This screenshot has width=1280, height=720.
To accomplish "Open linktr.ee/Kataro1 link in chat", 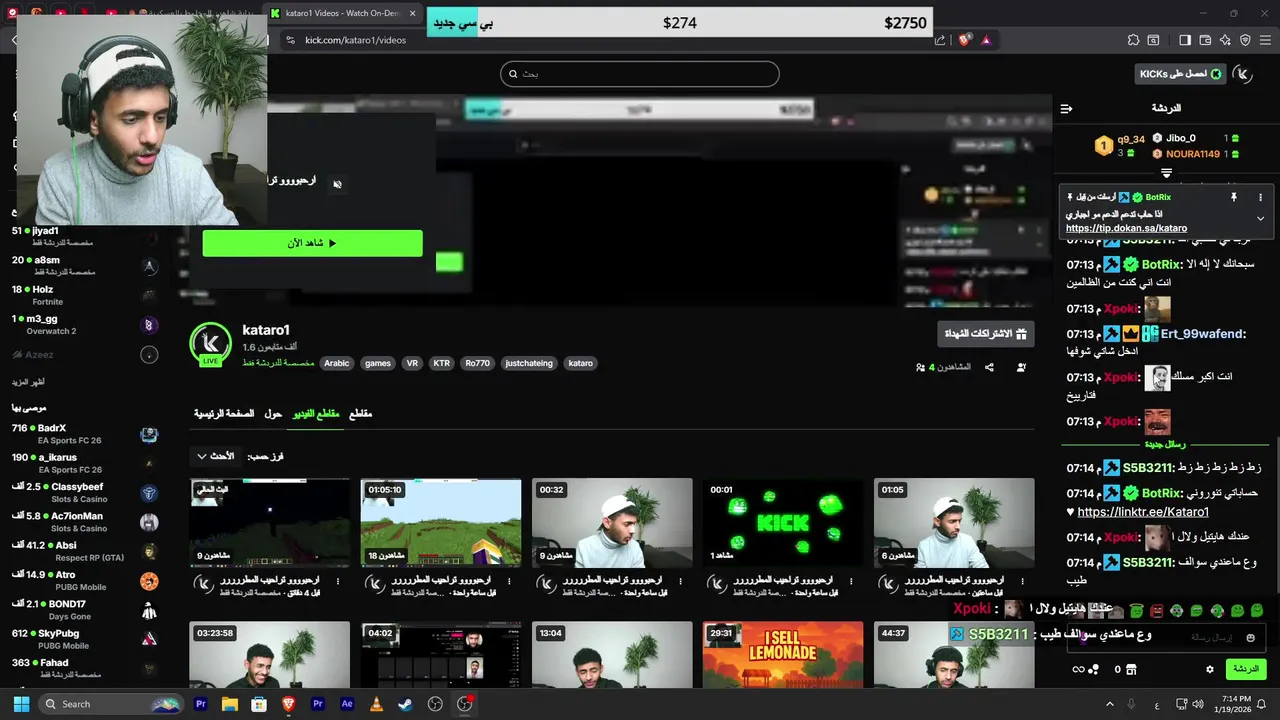I will (1143, 512).
